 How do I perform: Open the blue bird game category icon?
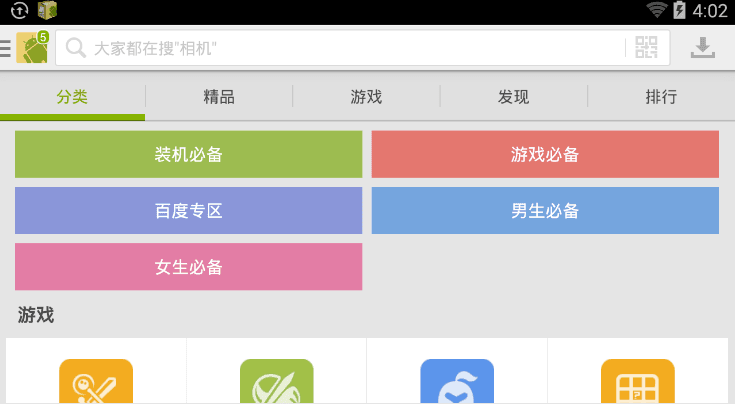(457, 382)
